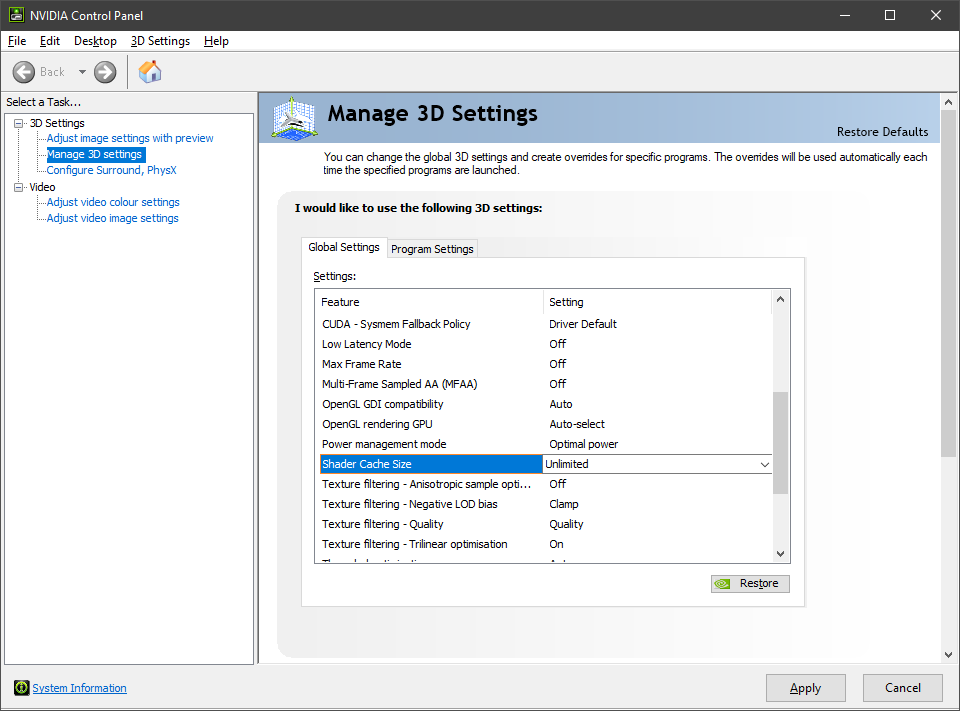
Task: Click the Auto-select setting value
Action: coord(577,424)
